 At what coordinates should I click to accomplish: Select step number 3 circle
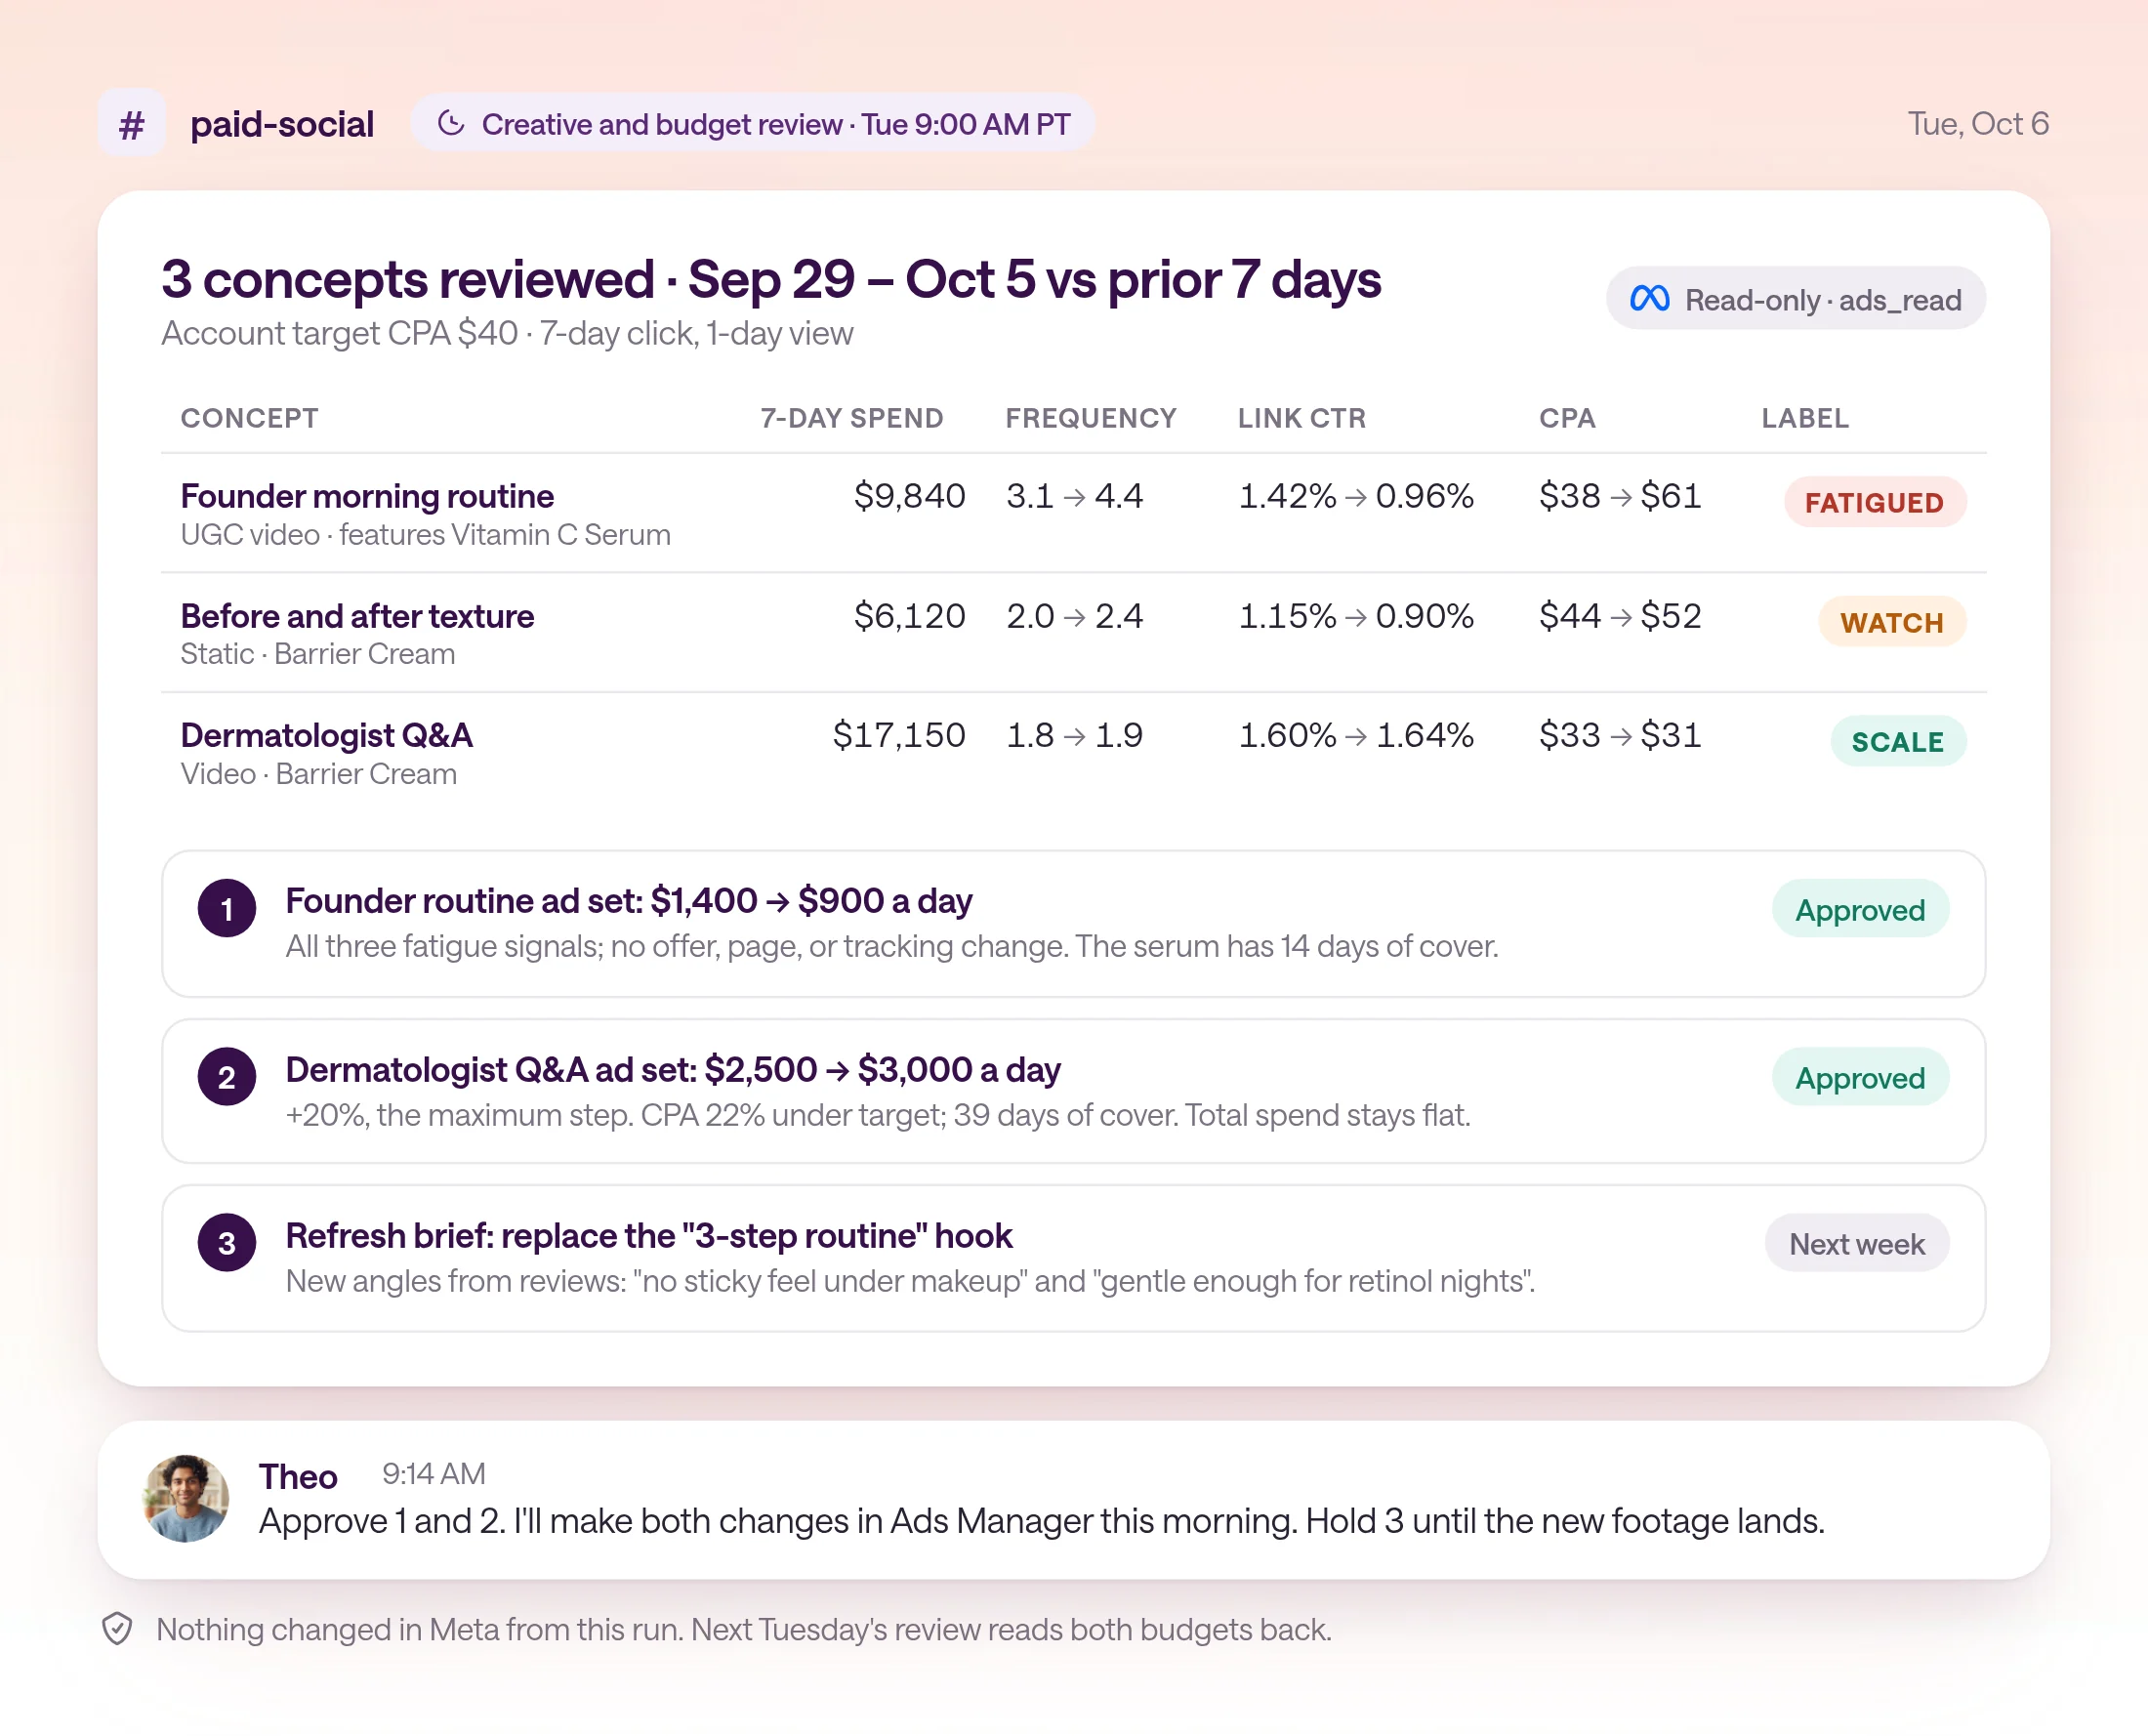point(227,1242)
